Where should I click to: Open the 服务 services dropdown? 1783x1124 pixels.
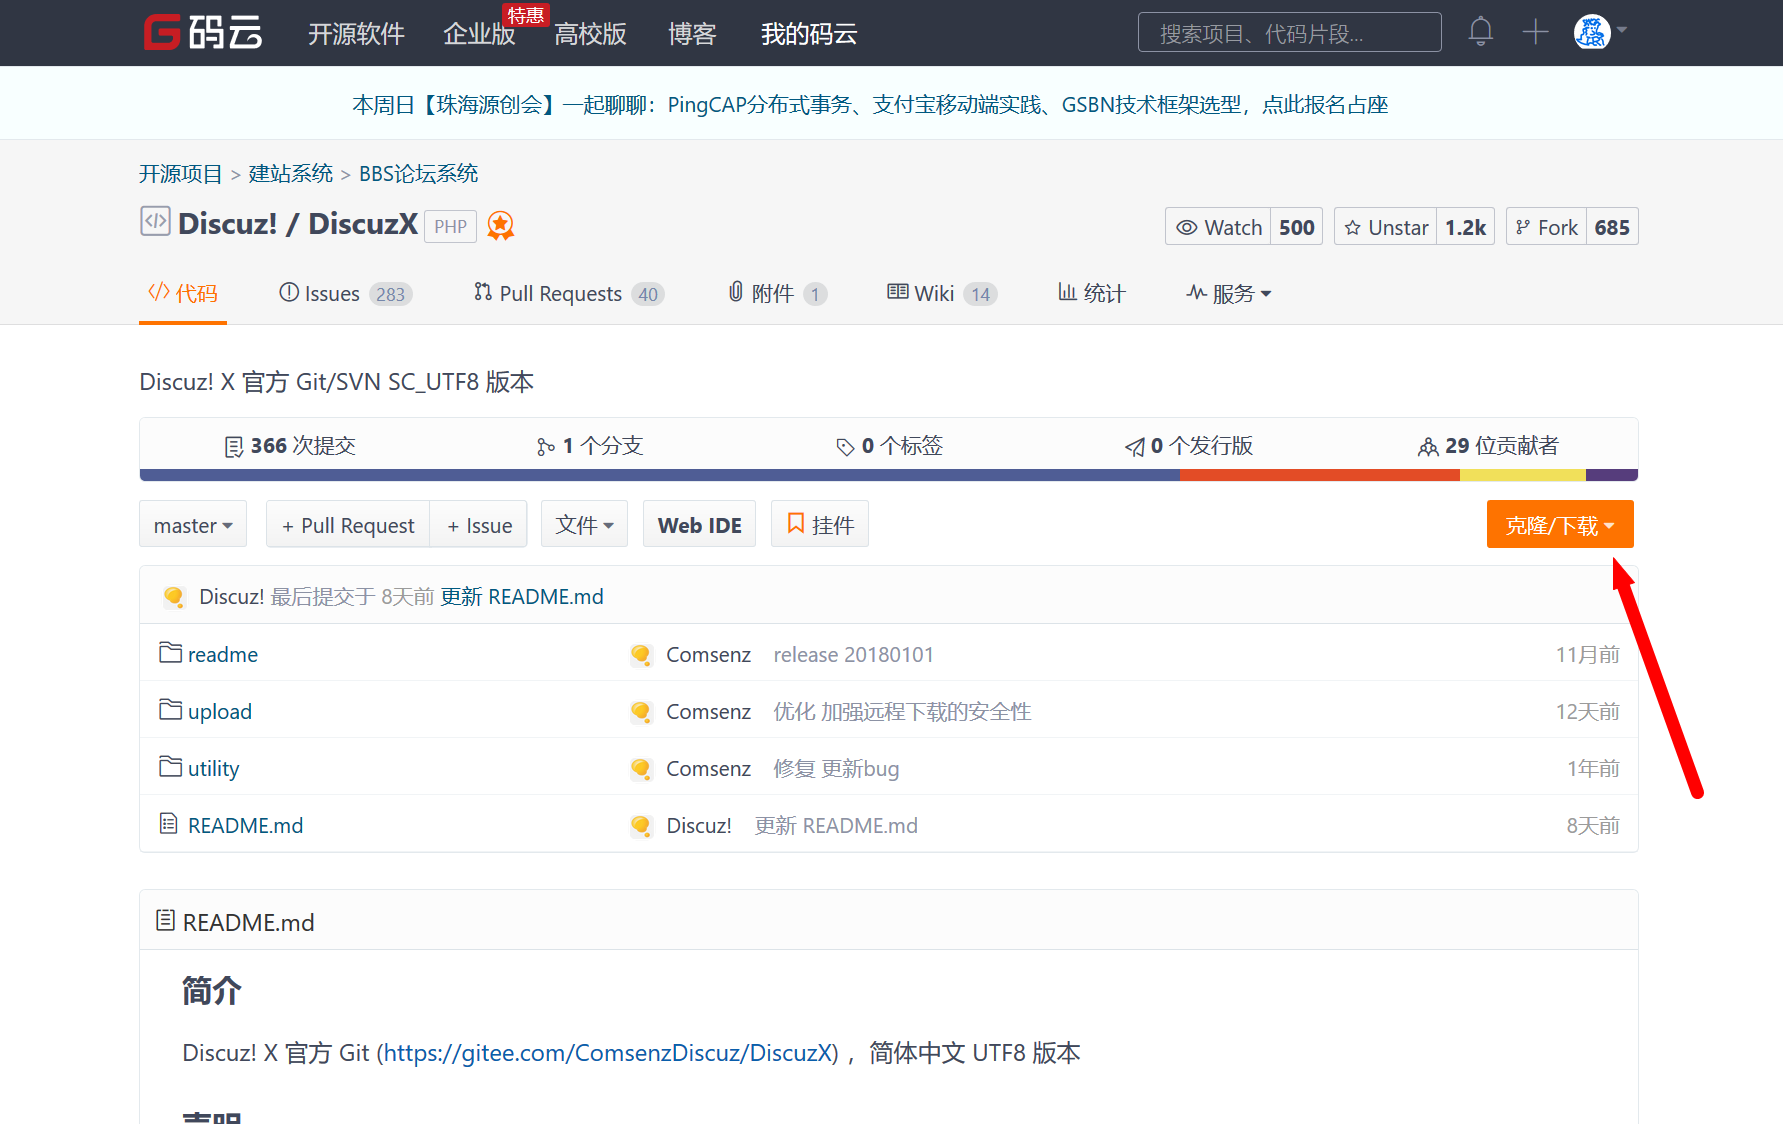pos(1229,293)
